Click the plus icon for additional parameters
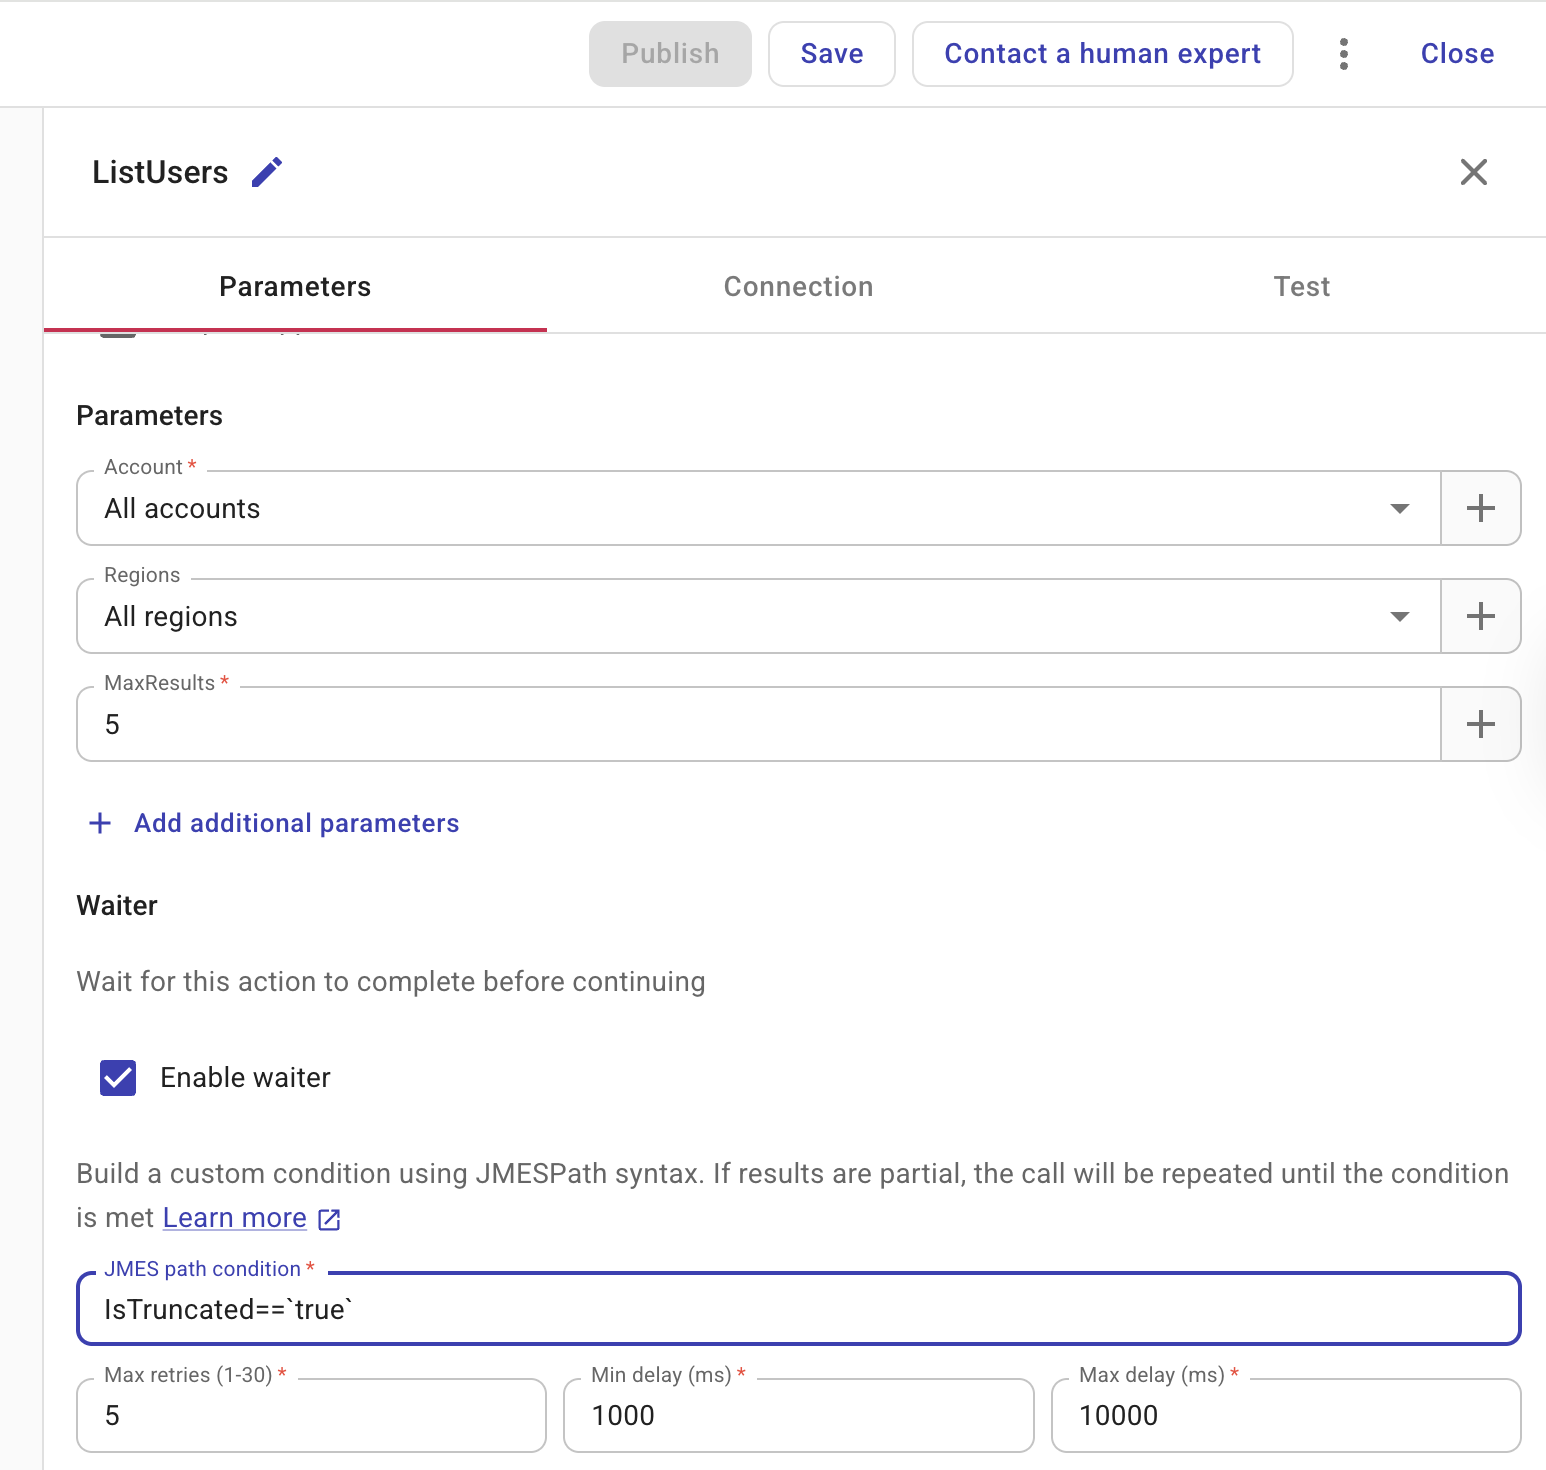The image size is (1546, 1470). click(100, 823)
